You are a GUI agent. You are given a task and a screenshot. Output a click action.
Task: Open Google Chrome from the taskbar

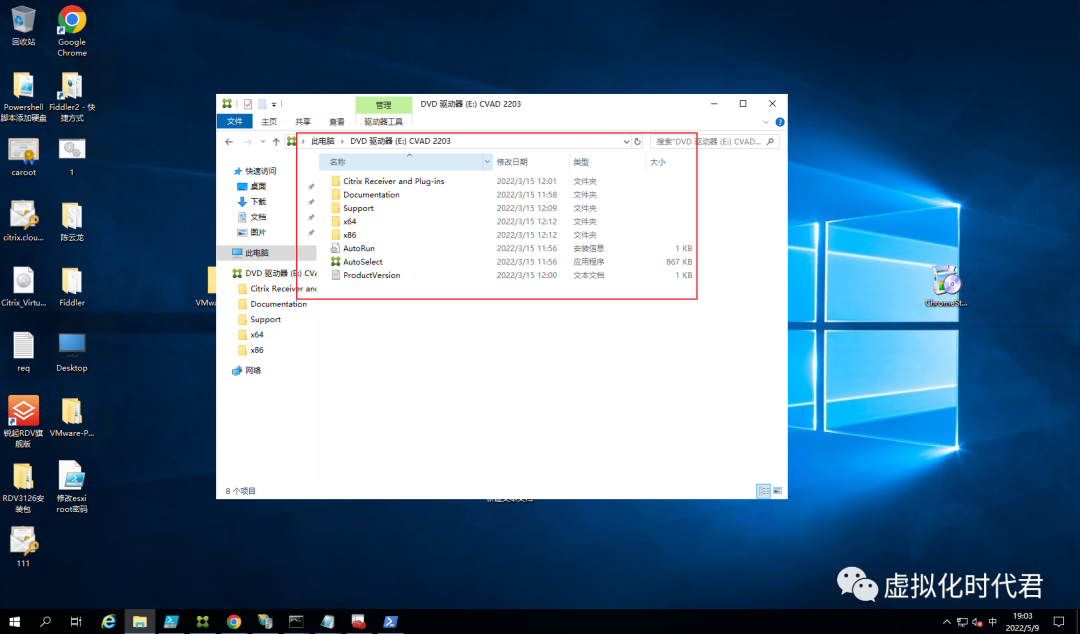[234, 622]
